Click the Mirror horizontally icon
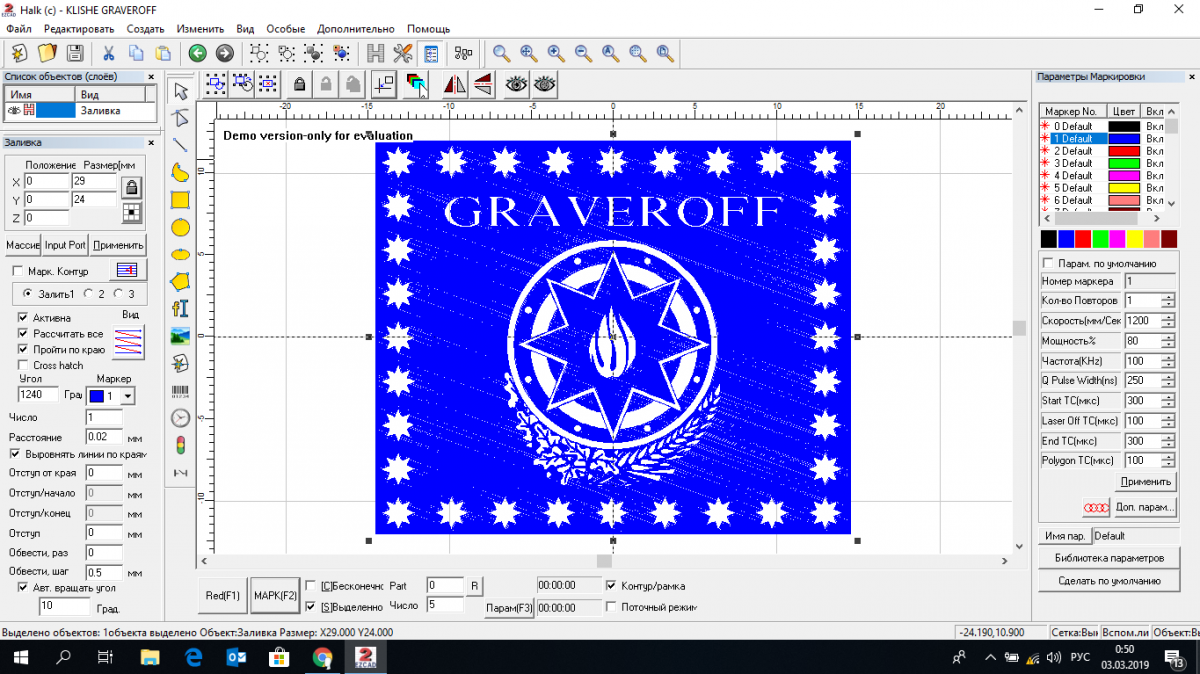 [455, 85]
